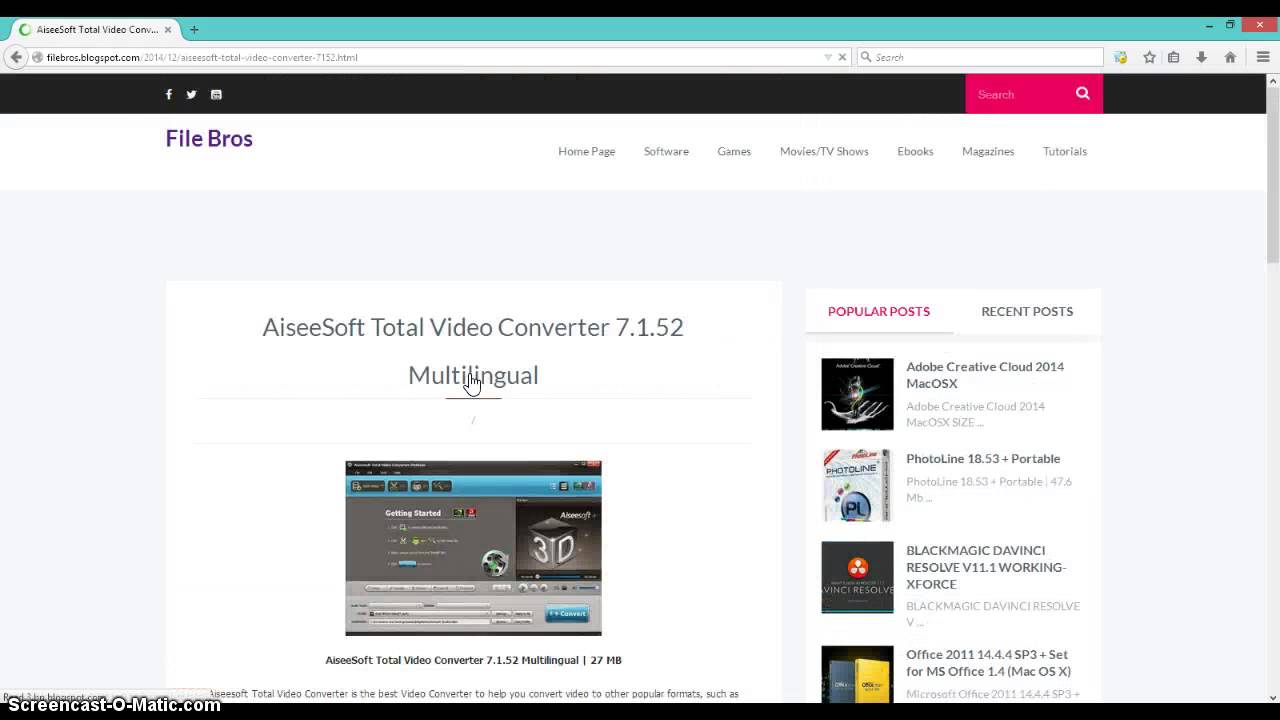
Task: Go to the browser Home icon
Action: click(1230, 57)
